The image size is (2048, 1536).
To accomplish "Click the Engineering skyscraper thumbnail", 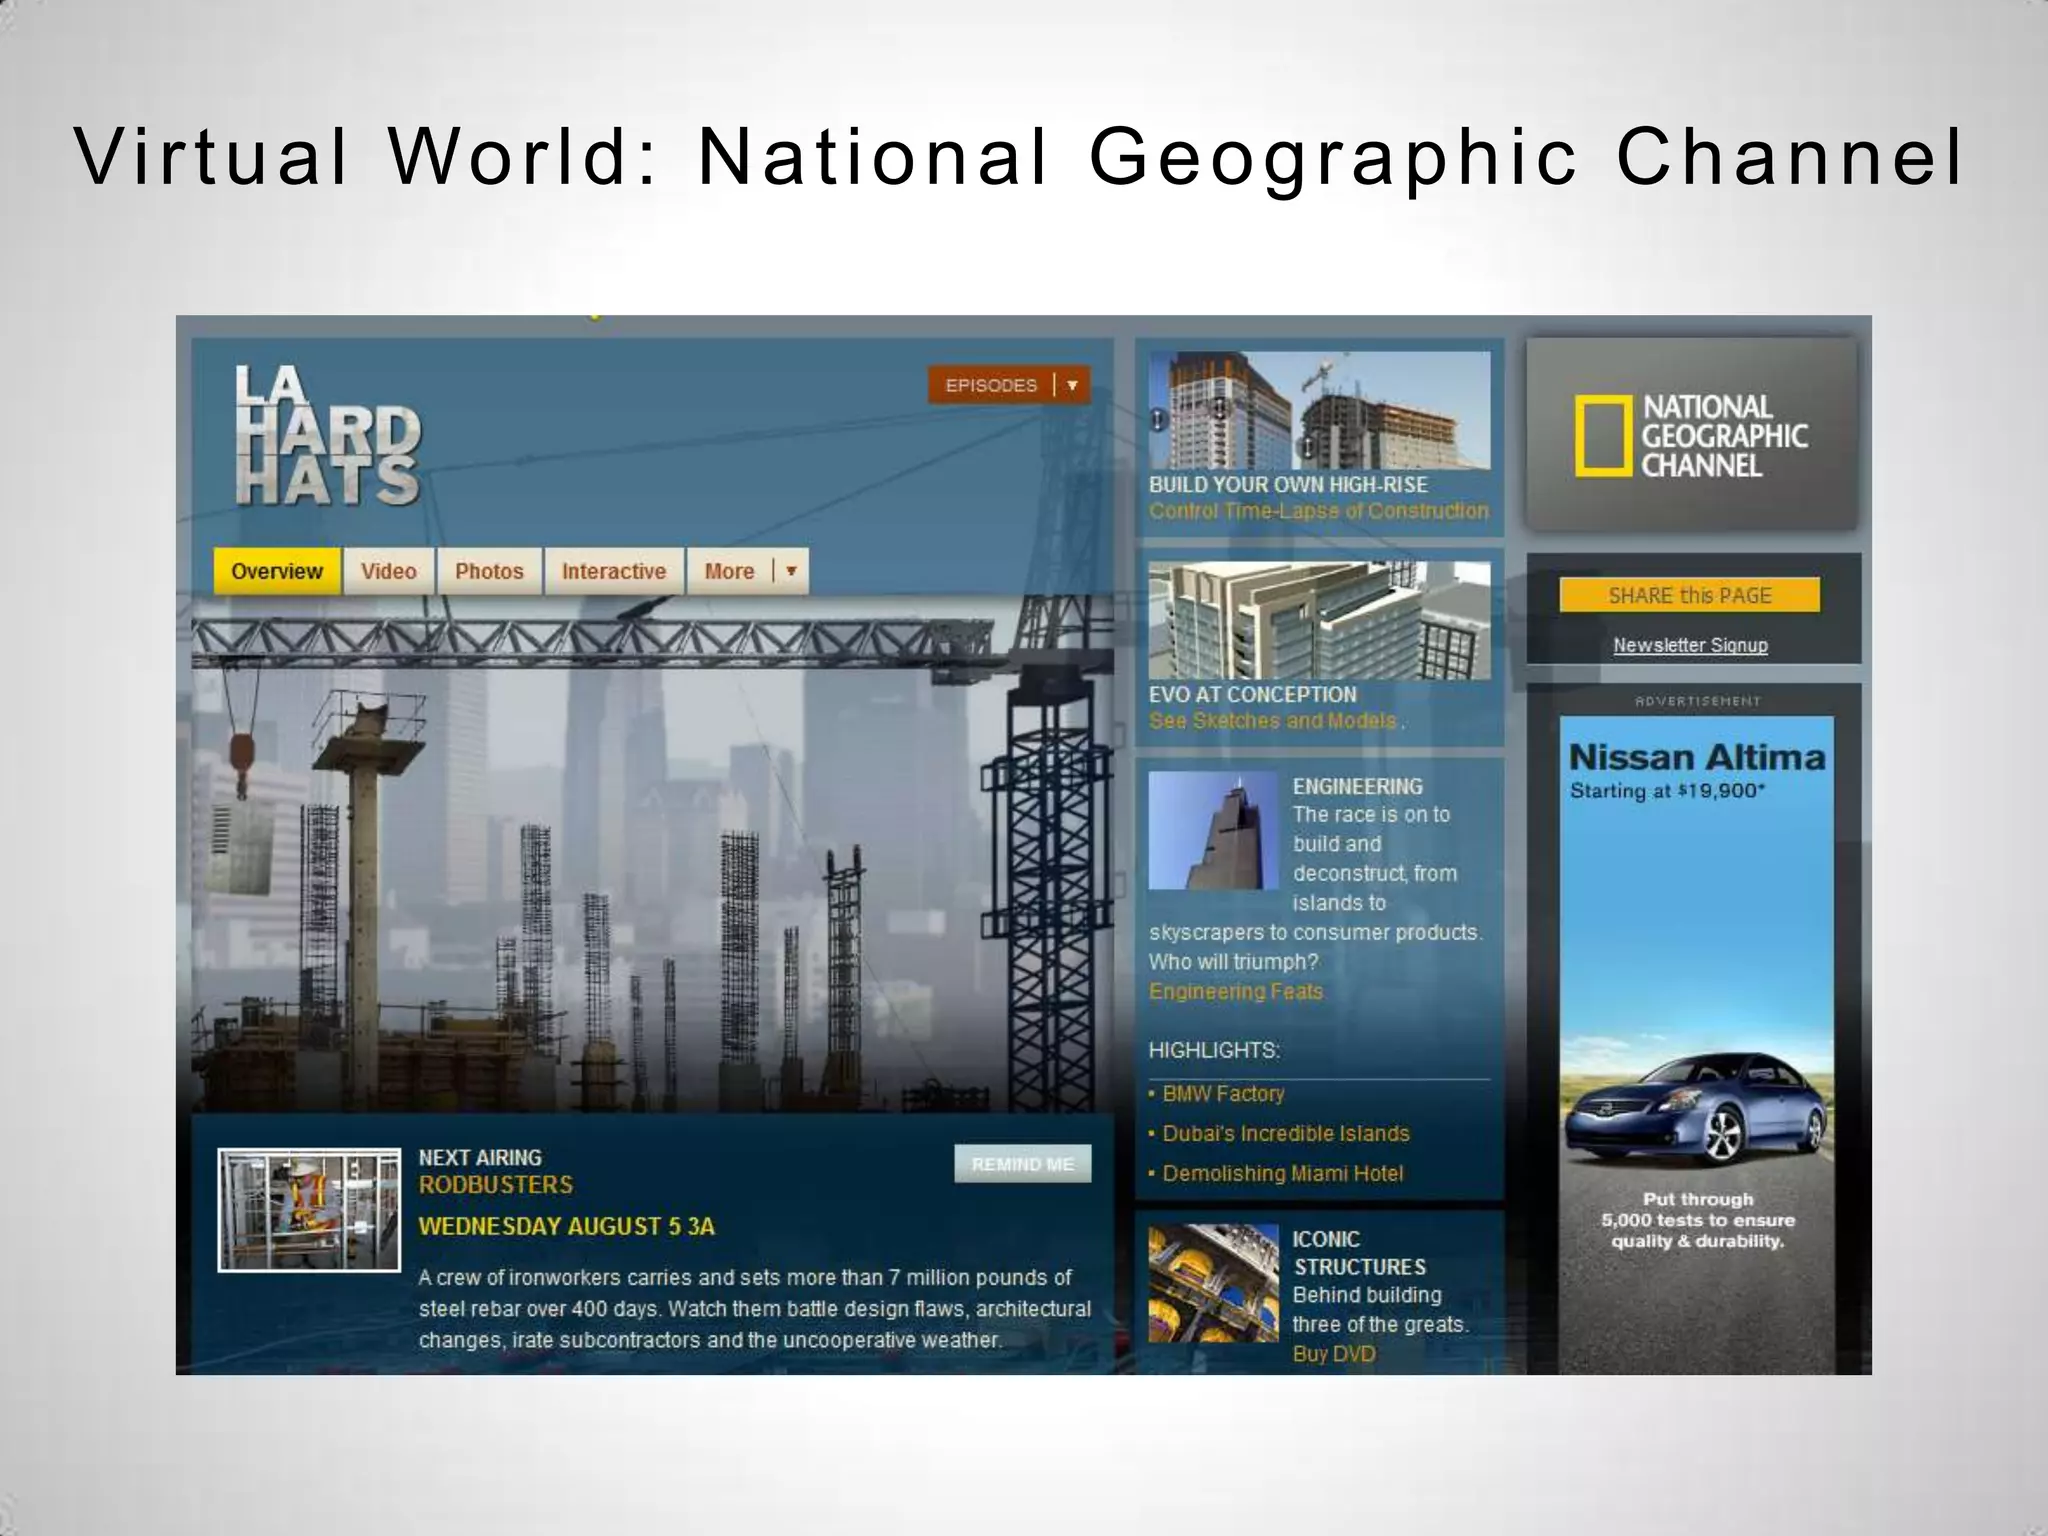I will (x=1213, y=830).
